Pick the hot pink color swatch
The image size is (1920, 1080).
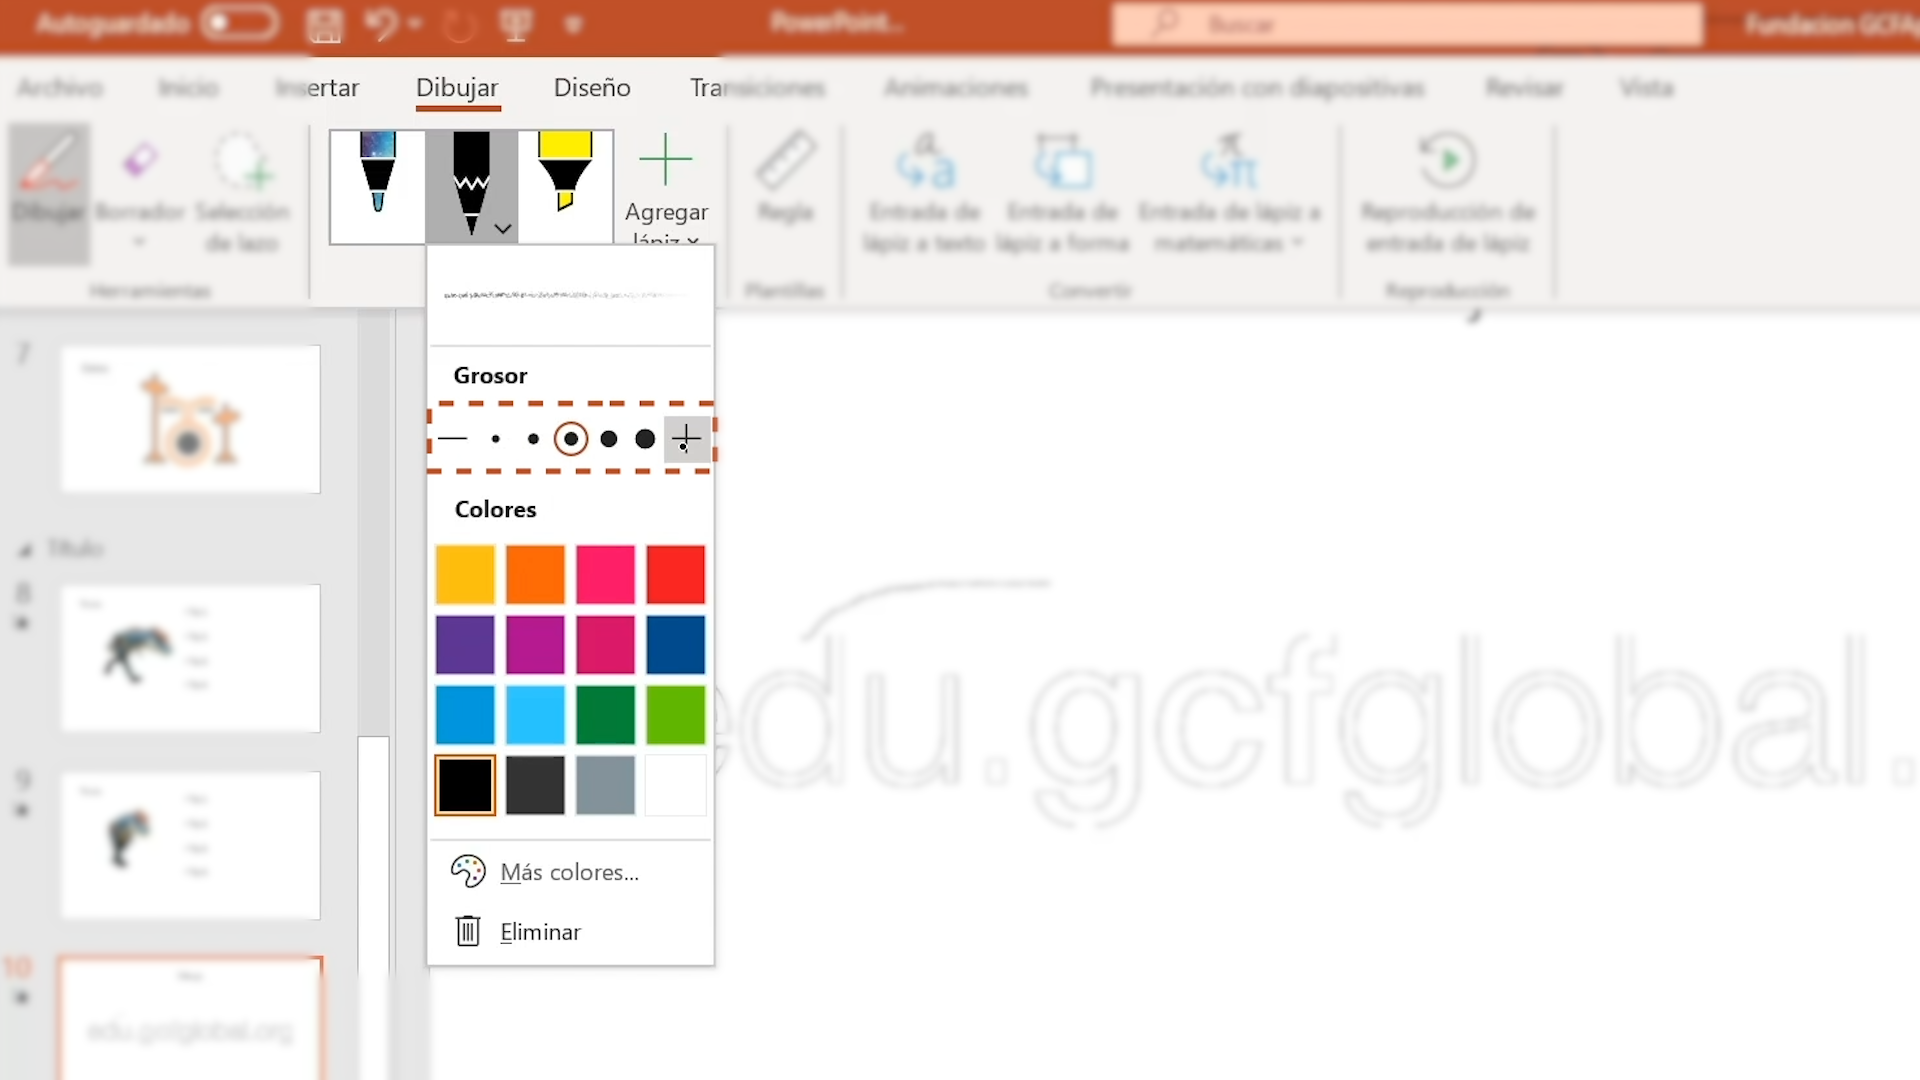point(605,574)
